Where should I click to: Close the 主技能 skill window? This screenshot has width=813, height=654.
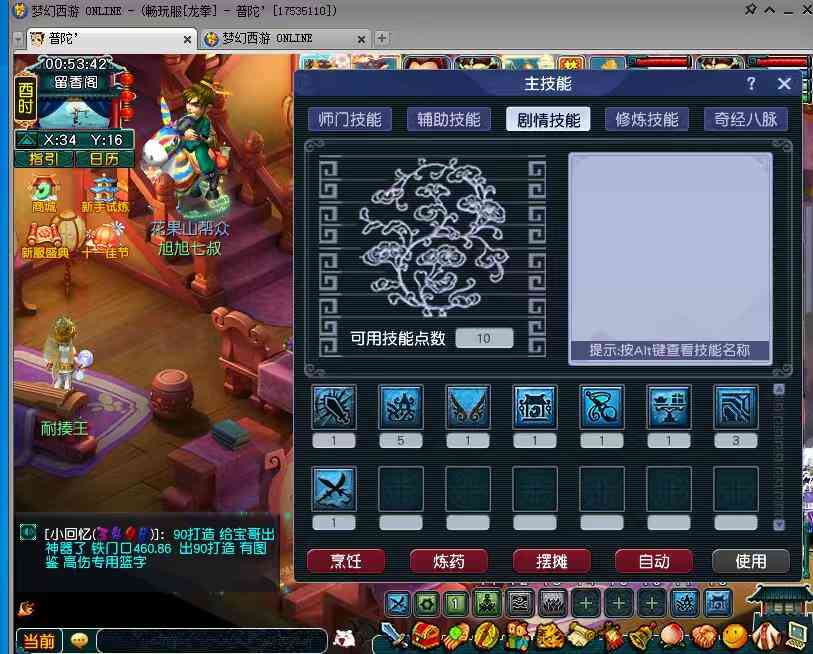(x=784, y=84)
